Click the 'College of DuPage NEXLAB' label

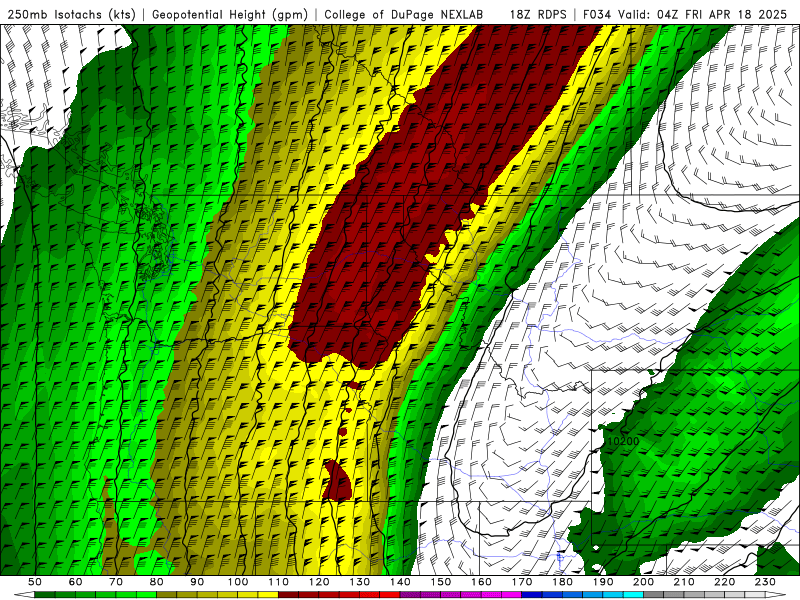click(404, 14)
